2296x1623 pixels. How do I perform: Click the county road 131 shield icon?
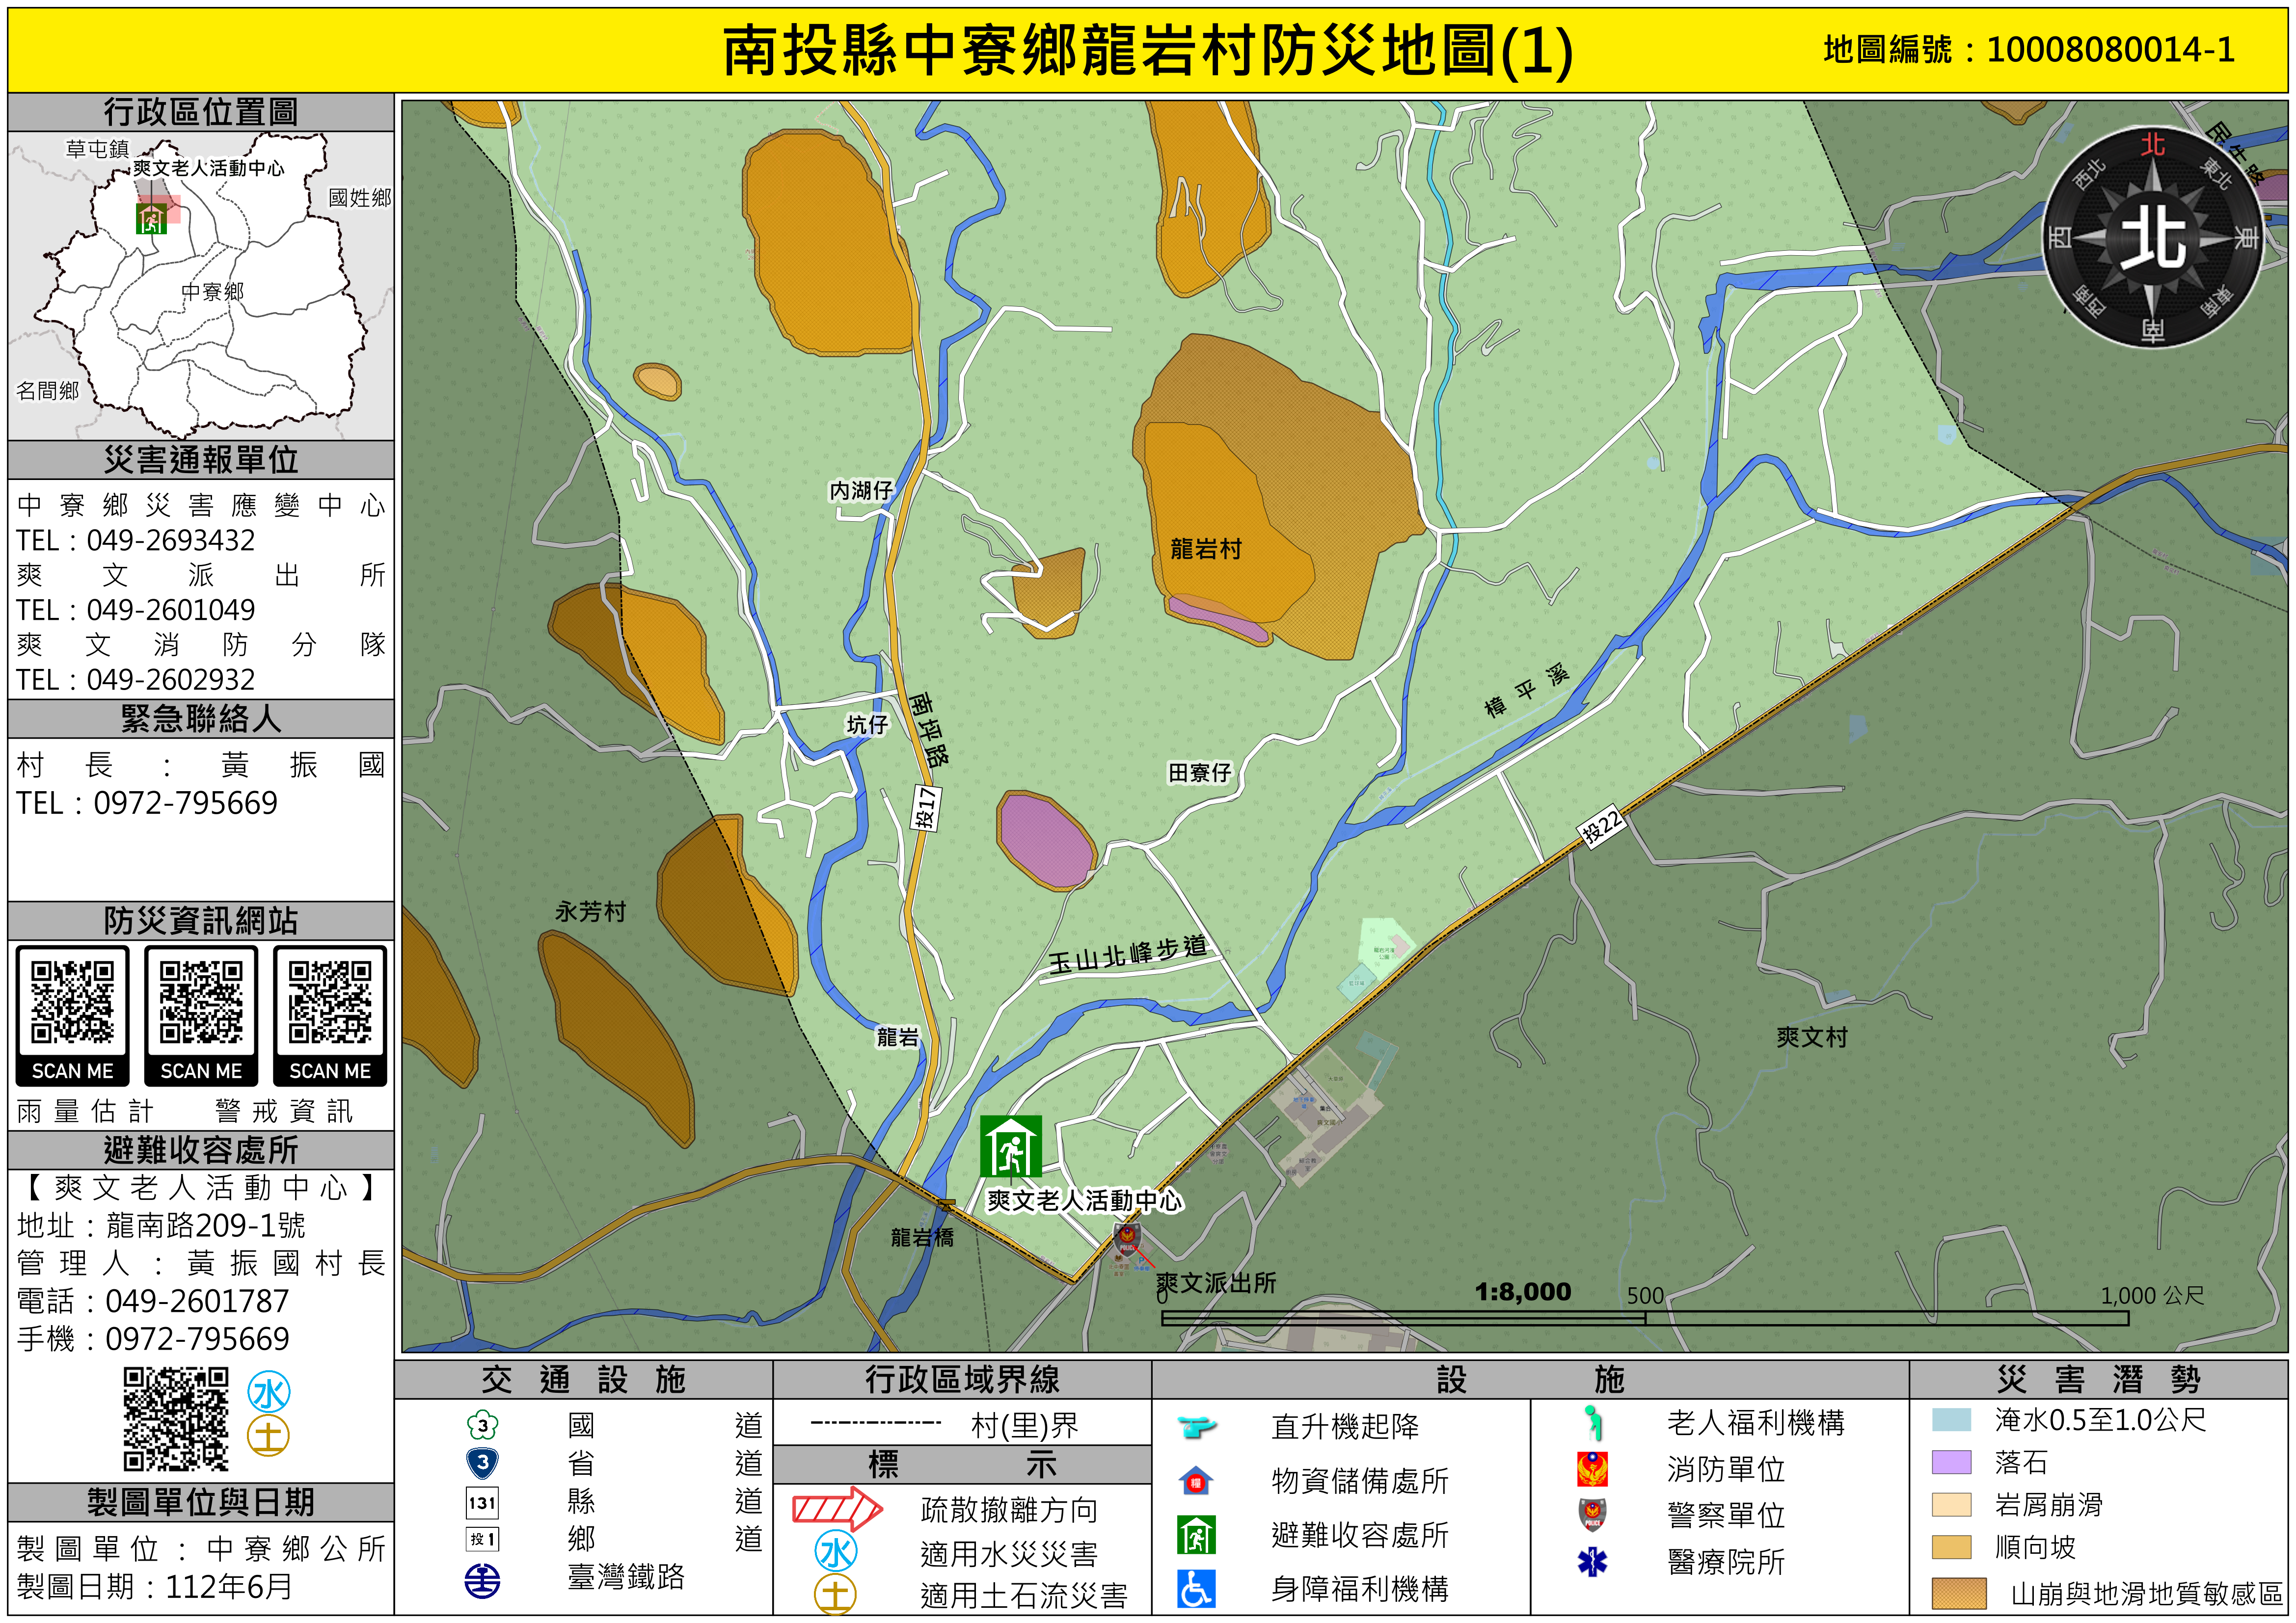[x=482, y=1502]
